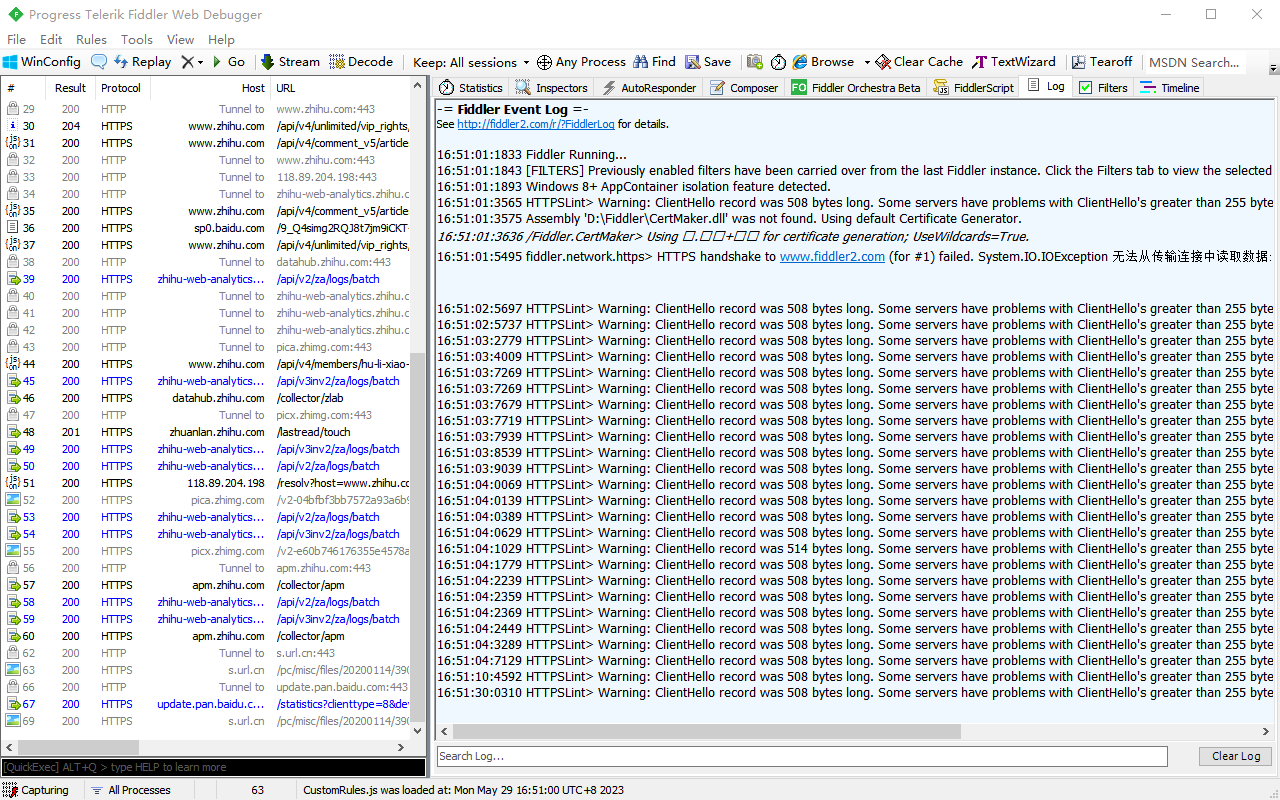Select session 46 datahub.zhihu.com

click(206, 398)
